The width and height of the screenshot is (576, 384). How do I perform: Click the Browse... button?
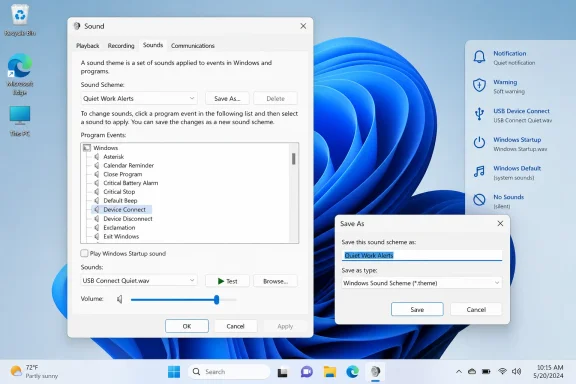(275, 281)
